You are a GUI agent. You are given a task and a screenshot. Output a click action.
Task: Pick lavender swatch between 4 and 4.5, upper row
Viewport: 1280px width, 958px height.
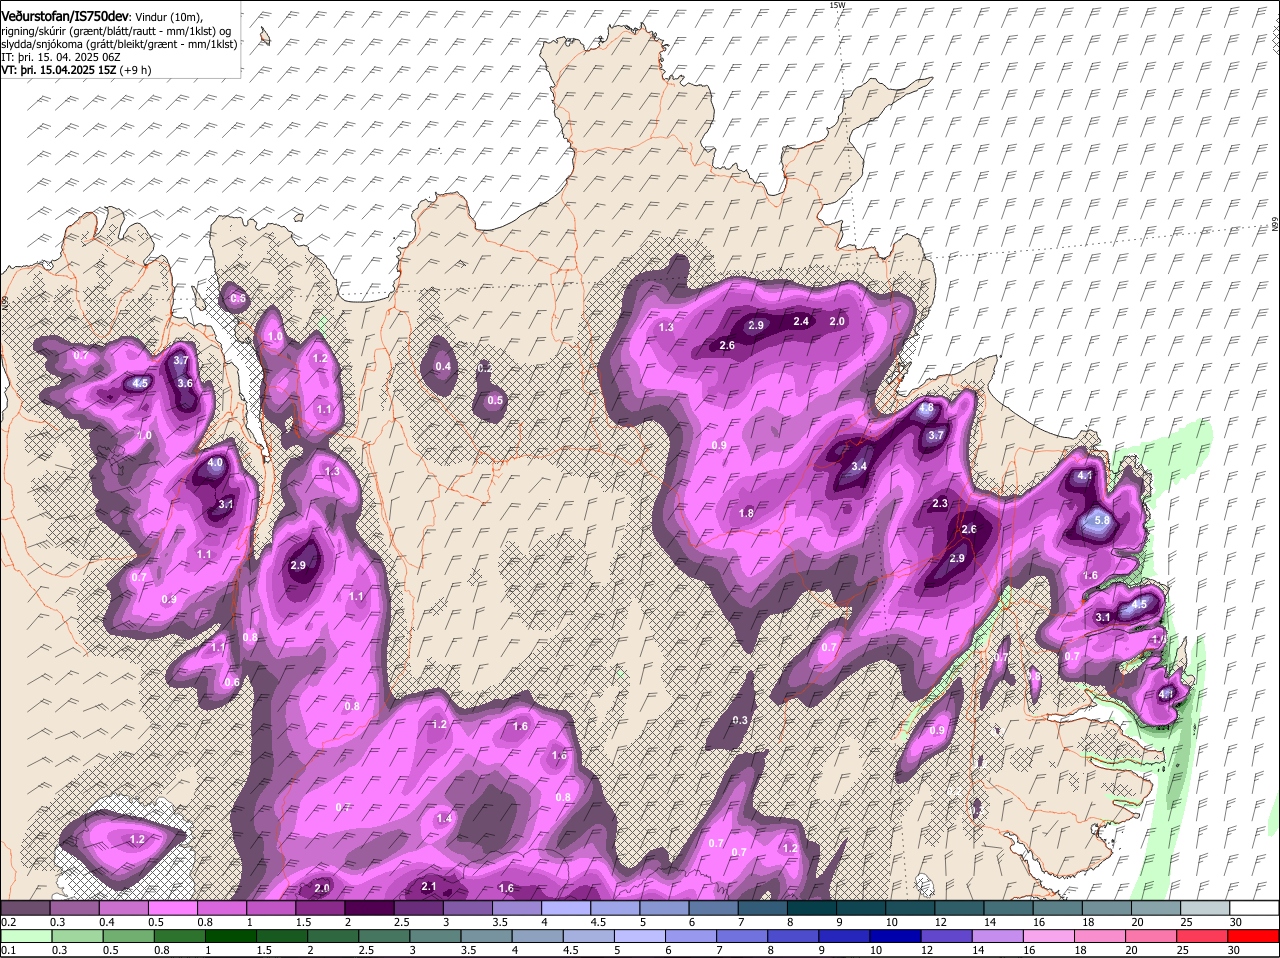pos(566,907)
